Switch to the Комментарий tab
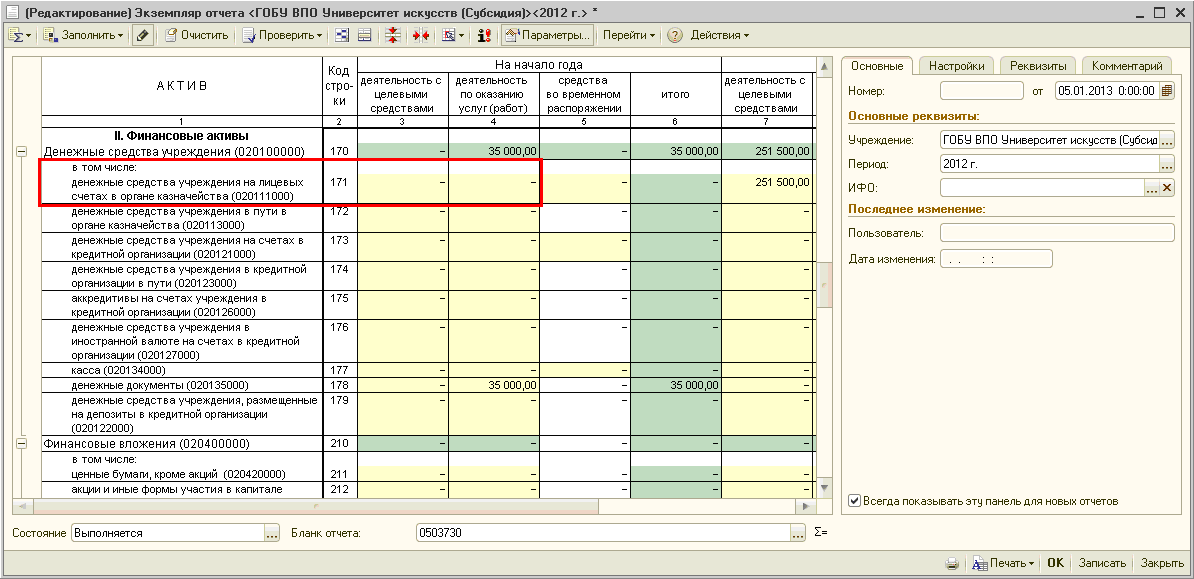 1127,66
